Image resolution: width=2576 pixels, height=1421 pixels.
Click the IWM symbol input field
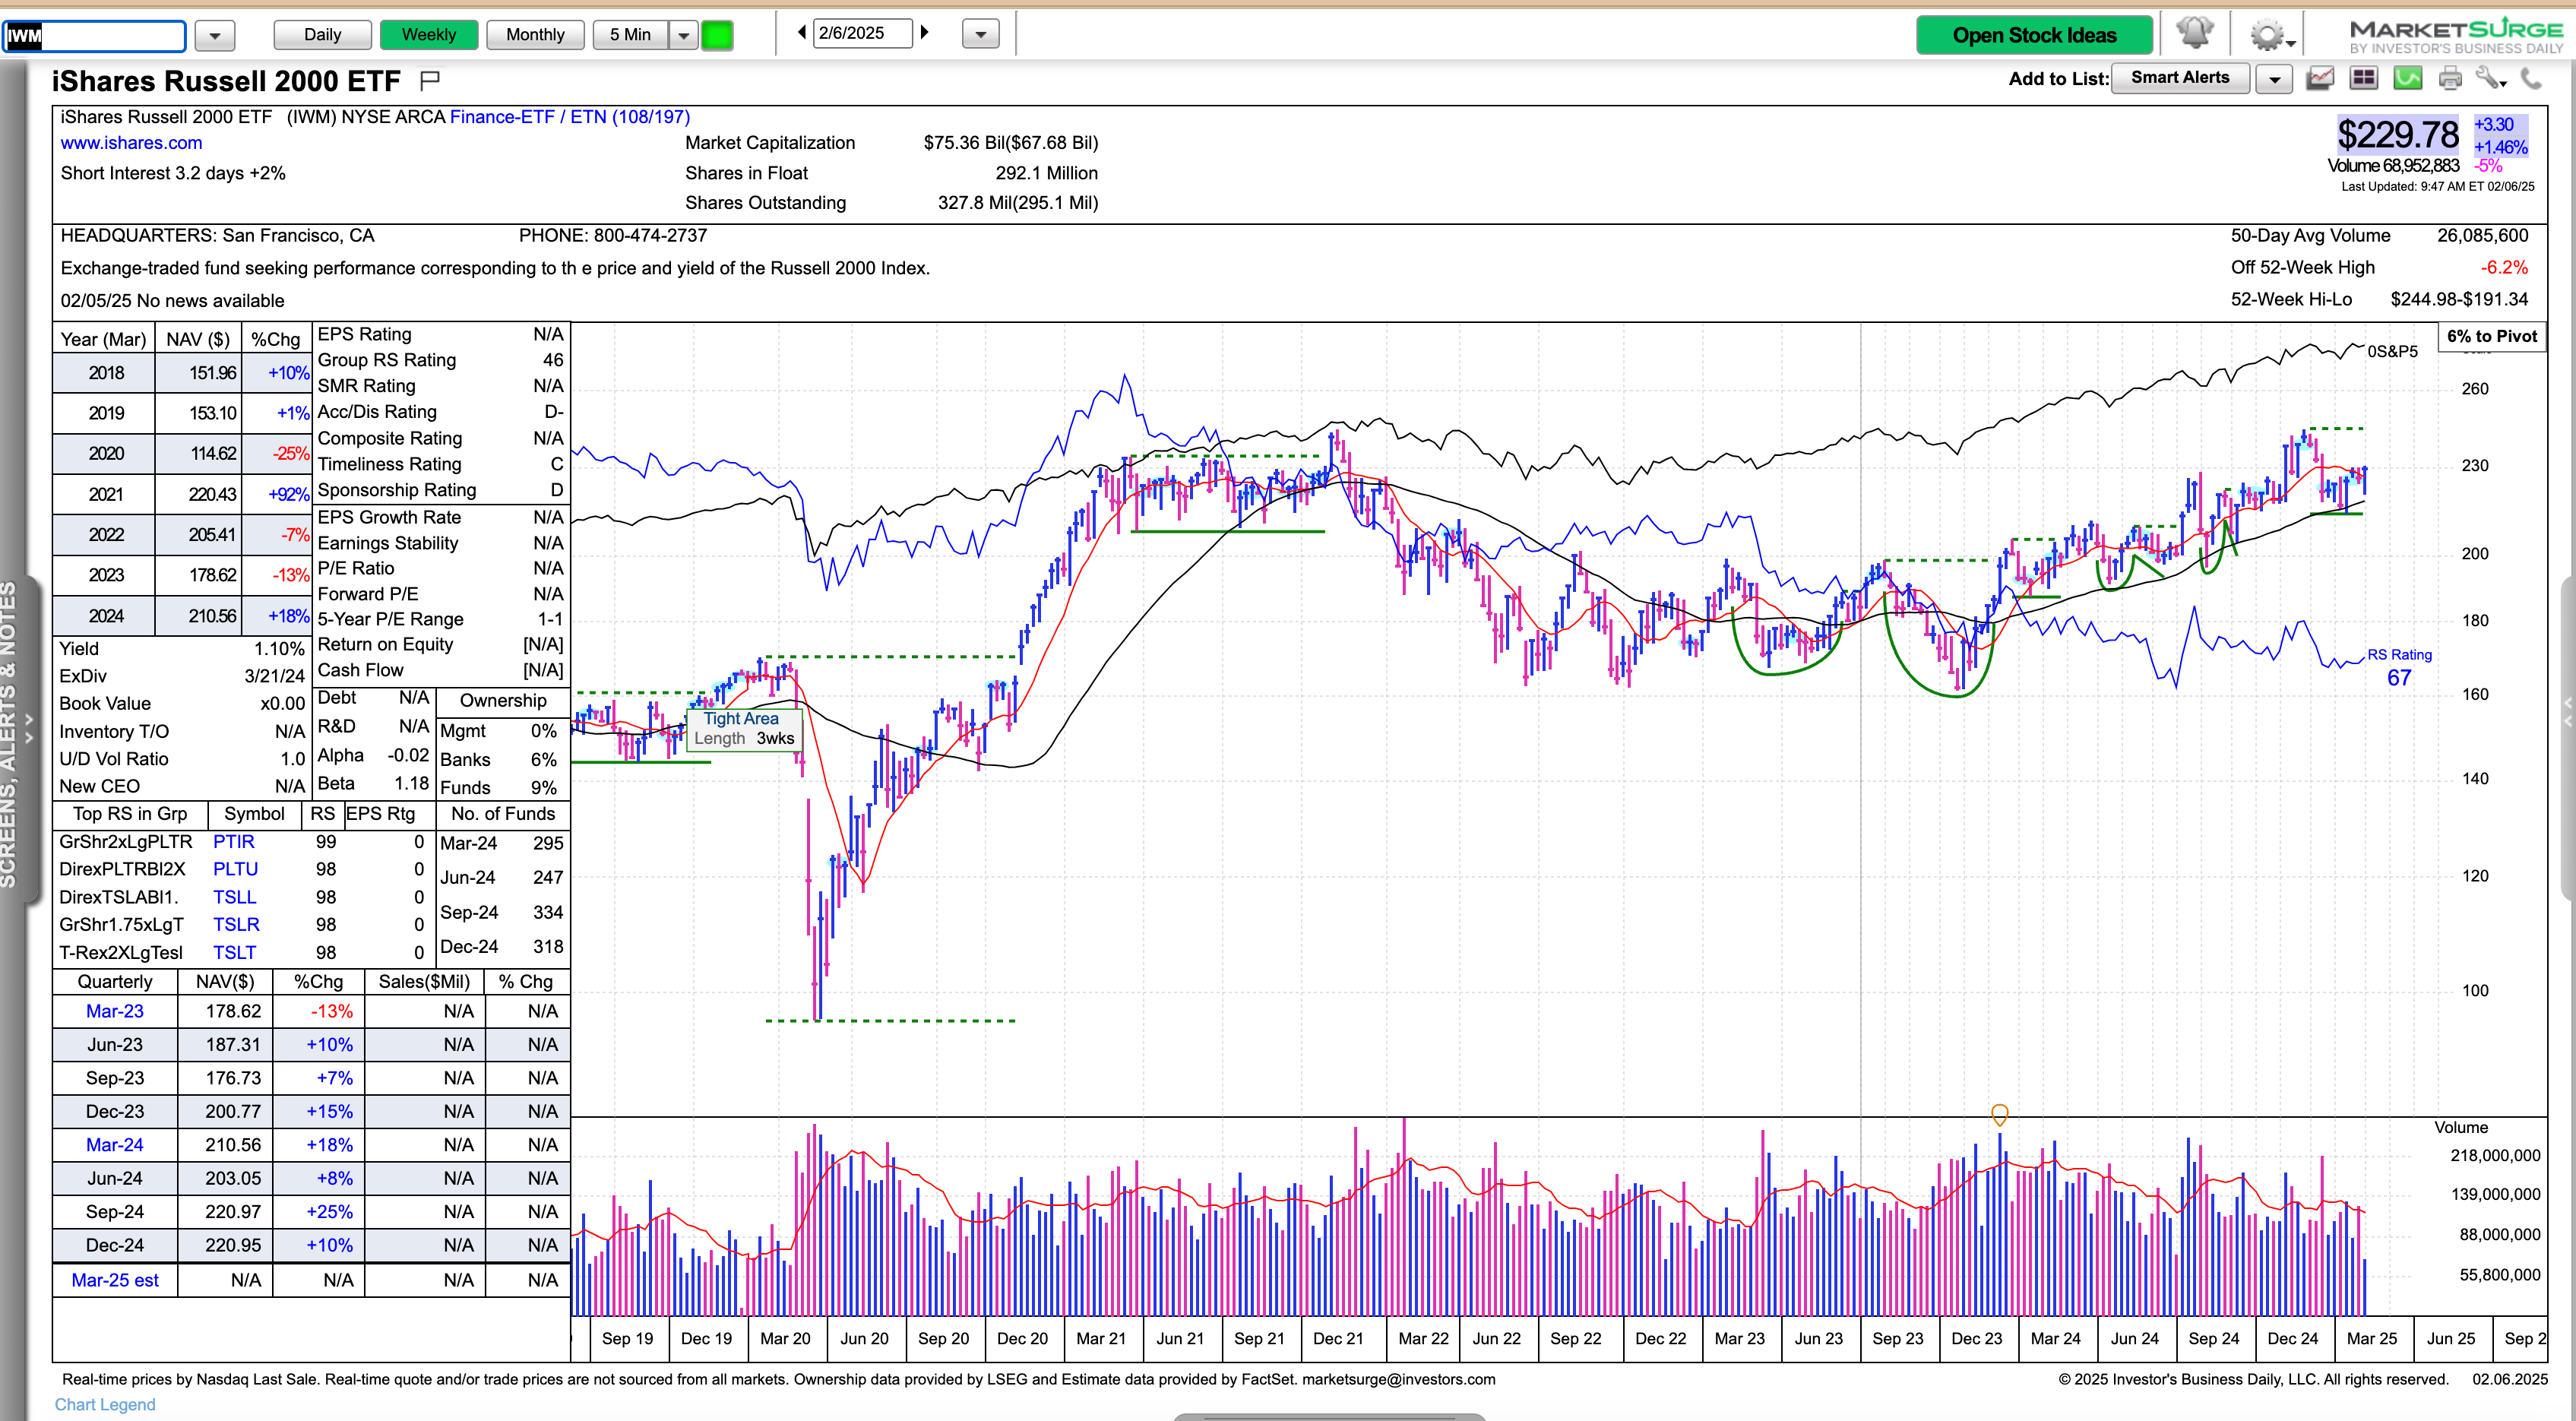[x=95, y=36]
